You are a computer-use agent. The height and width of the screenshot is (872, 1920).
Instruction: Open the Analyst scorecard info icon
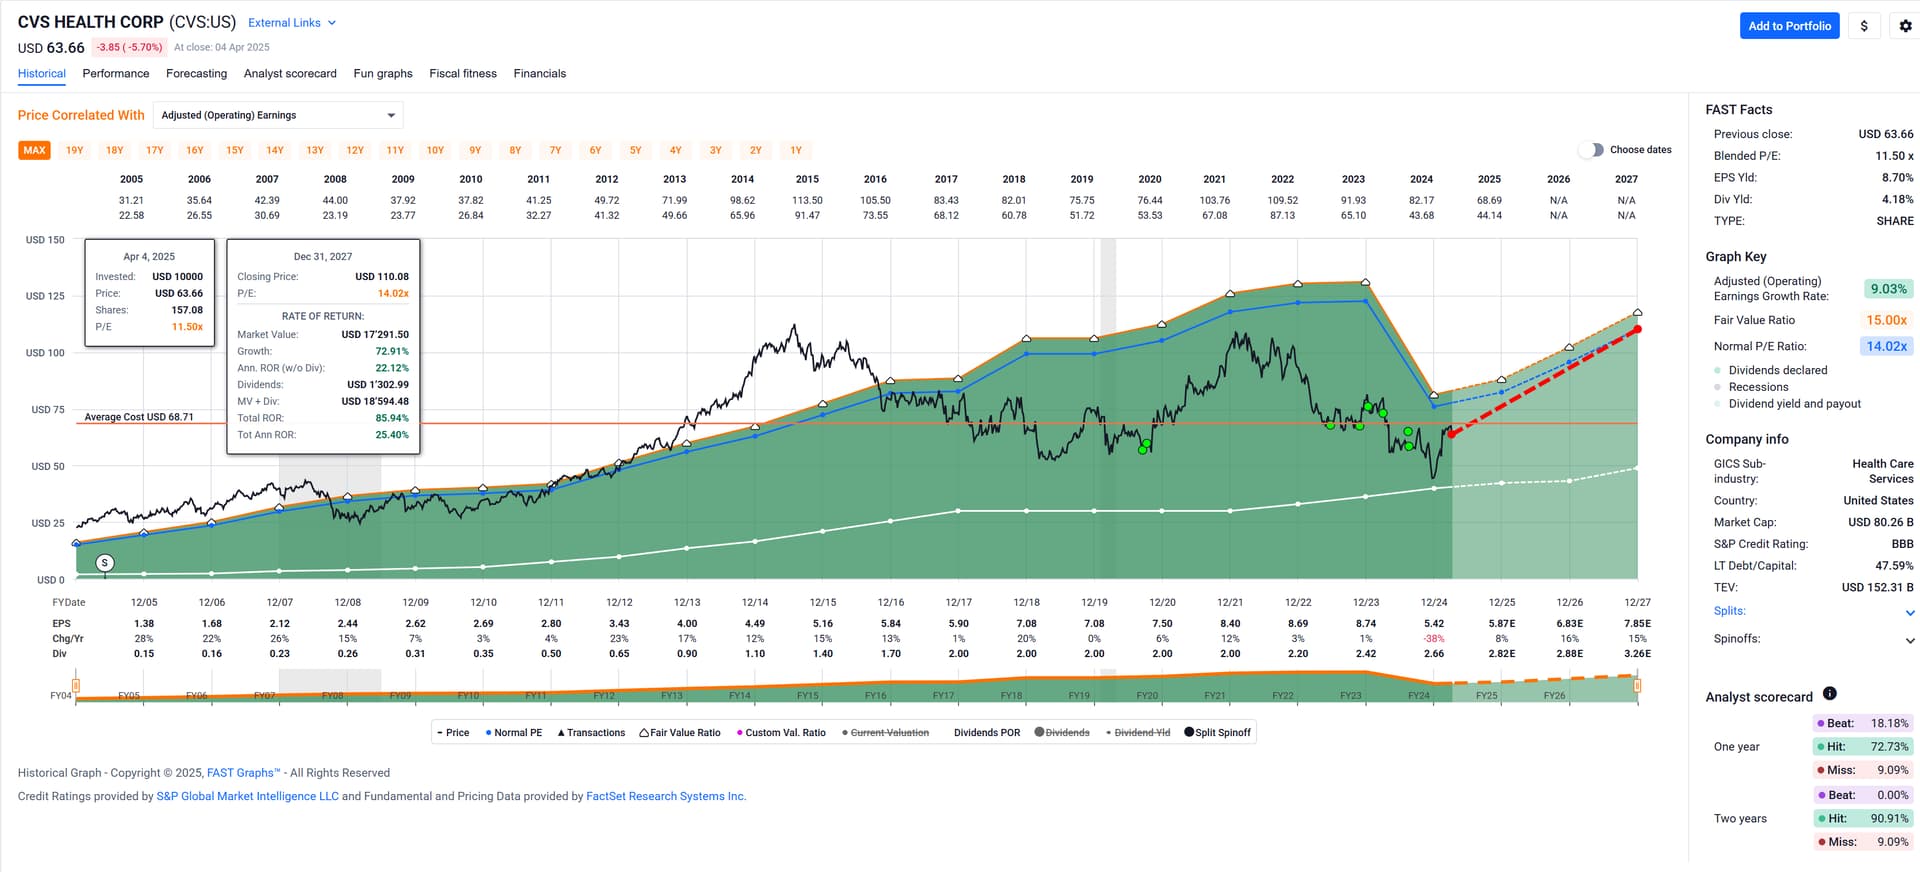[1829, 694]
